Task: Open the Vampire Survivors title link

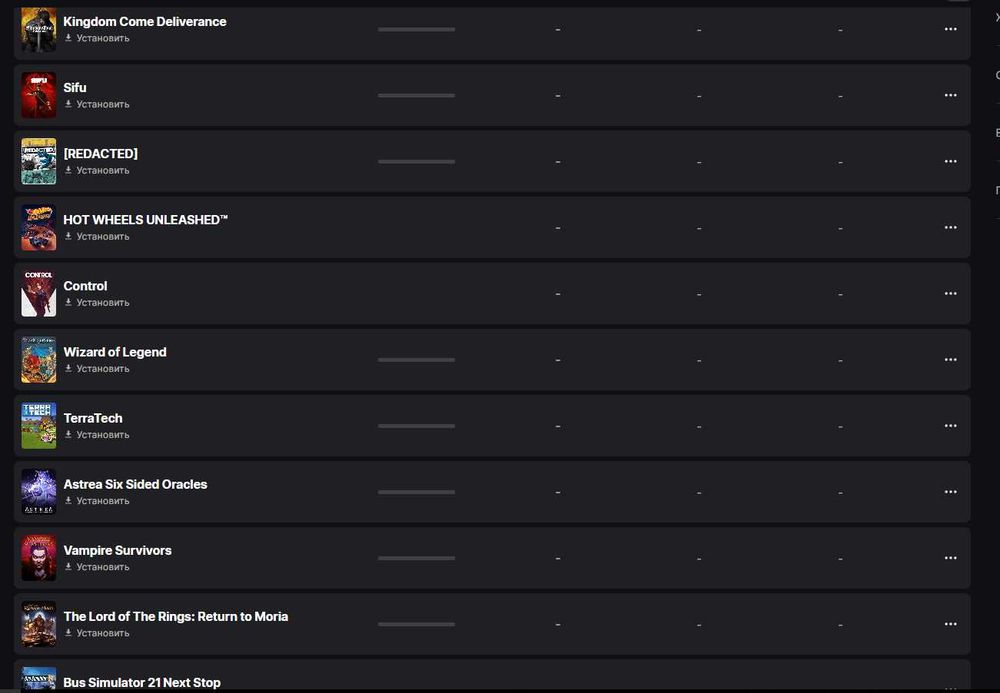Action: [117, 550]
